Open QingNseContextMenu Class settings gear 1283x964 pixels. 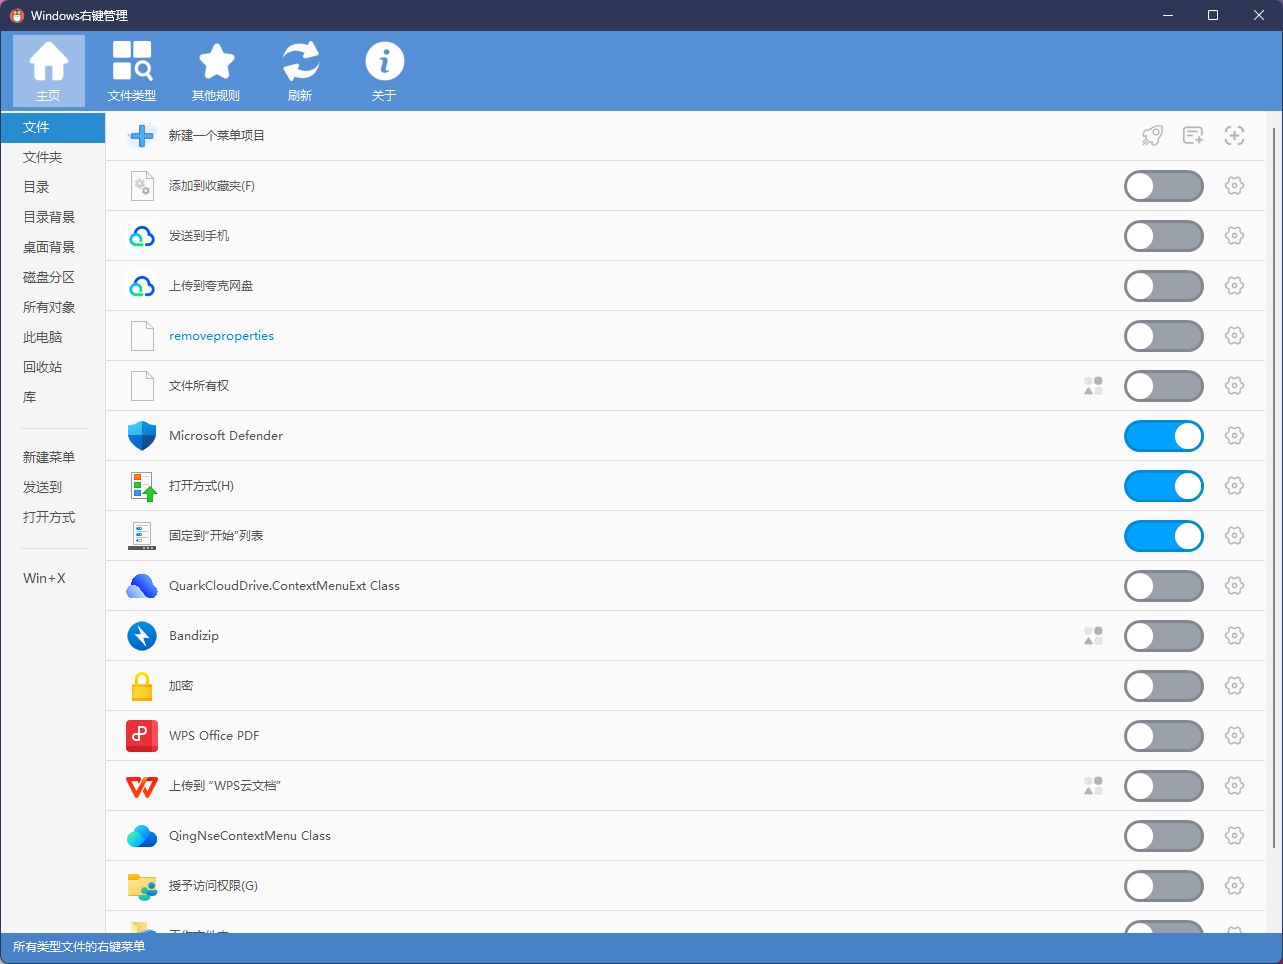click(1234, 836)
